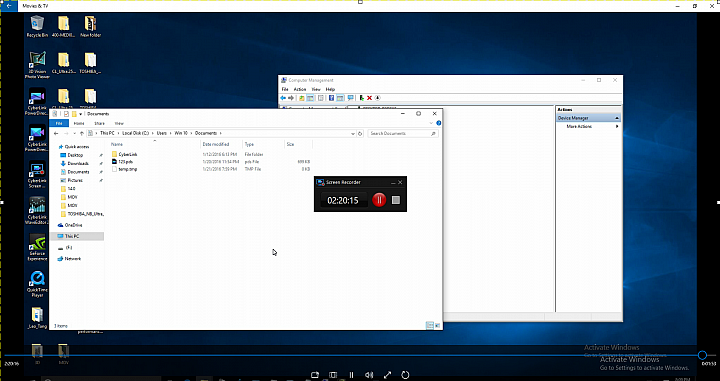Click Back arrow in File Explorer
Viewport: 720px width, 381px height.
tap(56, 134)
